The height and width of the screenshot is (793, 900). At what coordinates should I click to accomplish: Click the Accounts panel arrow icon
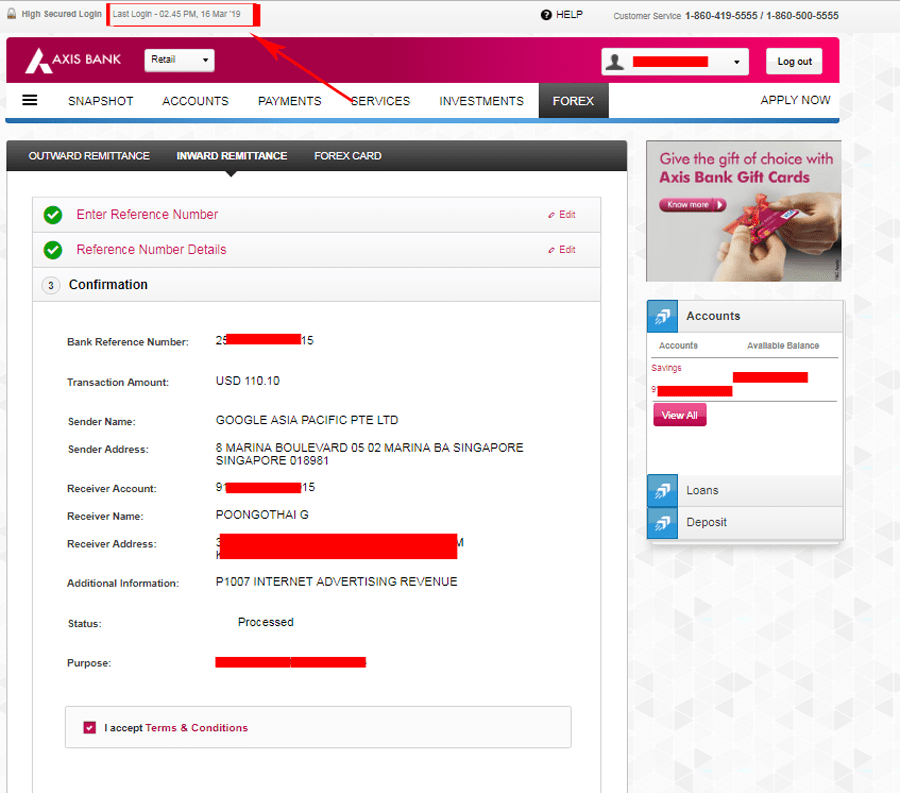[662, 316]
